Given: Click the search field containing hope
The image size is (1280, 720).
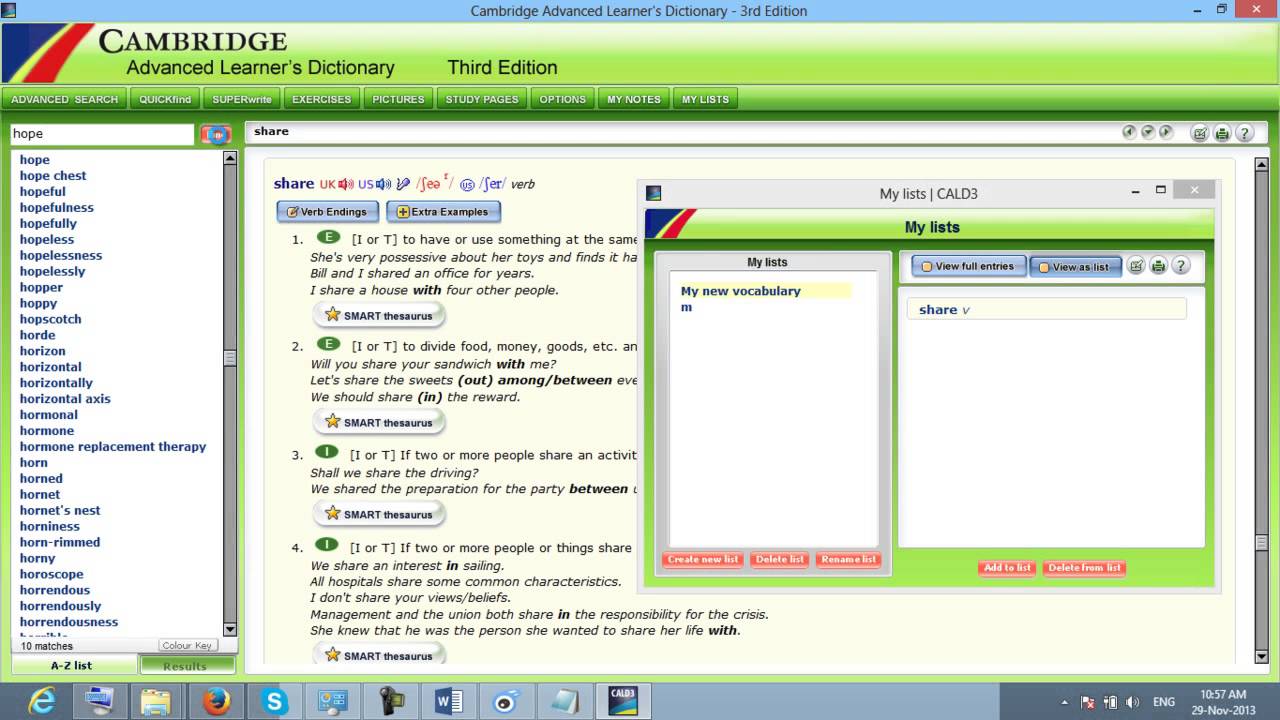Looking at the screenshot, I should tap(102, 134).
